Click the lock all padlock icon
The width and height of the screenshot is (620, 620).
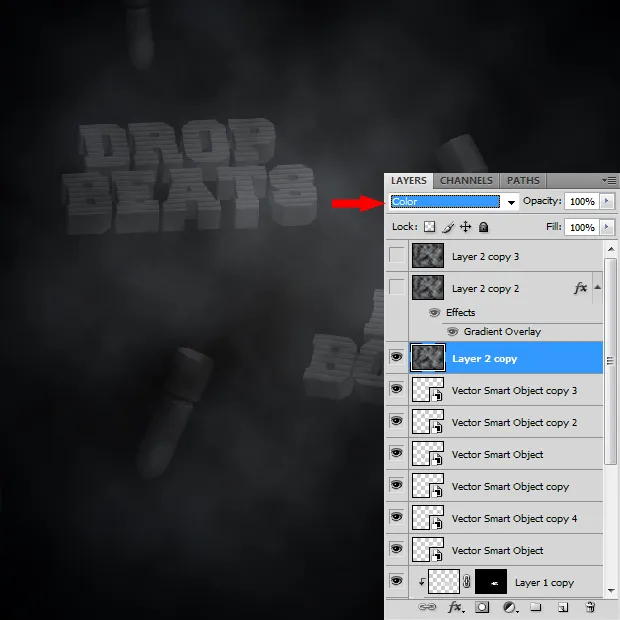pyautogui.click(x=483, y=228)
